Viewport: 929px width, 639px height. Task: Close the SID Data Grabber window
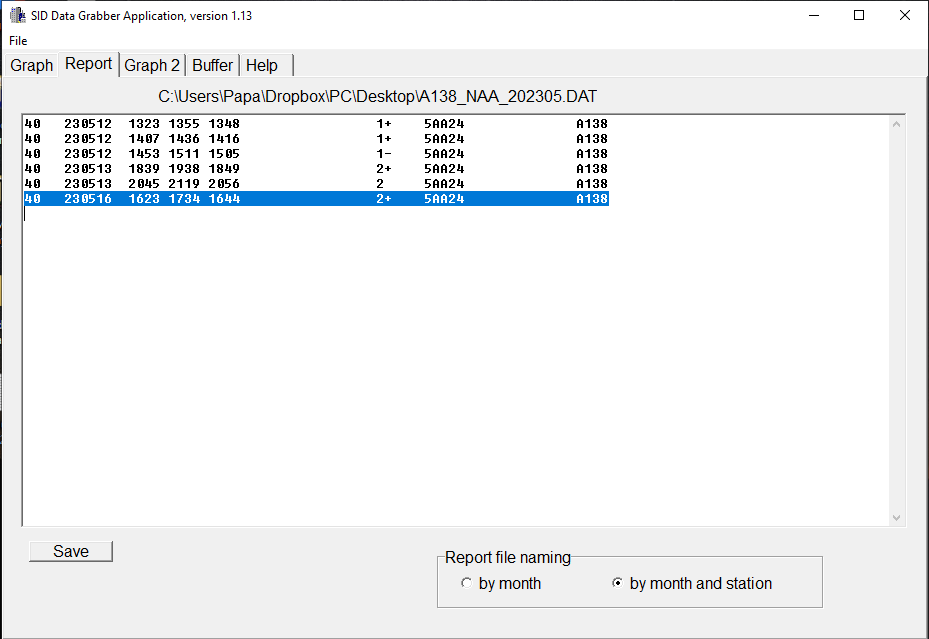(905, 15)
